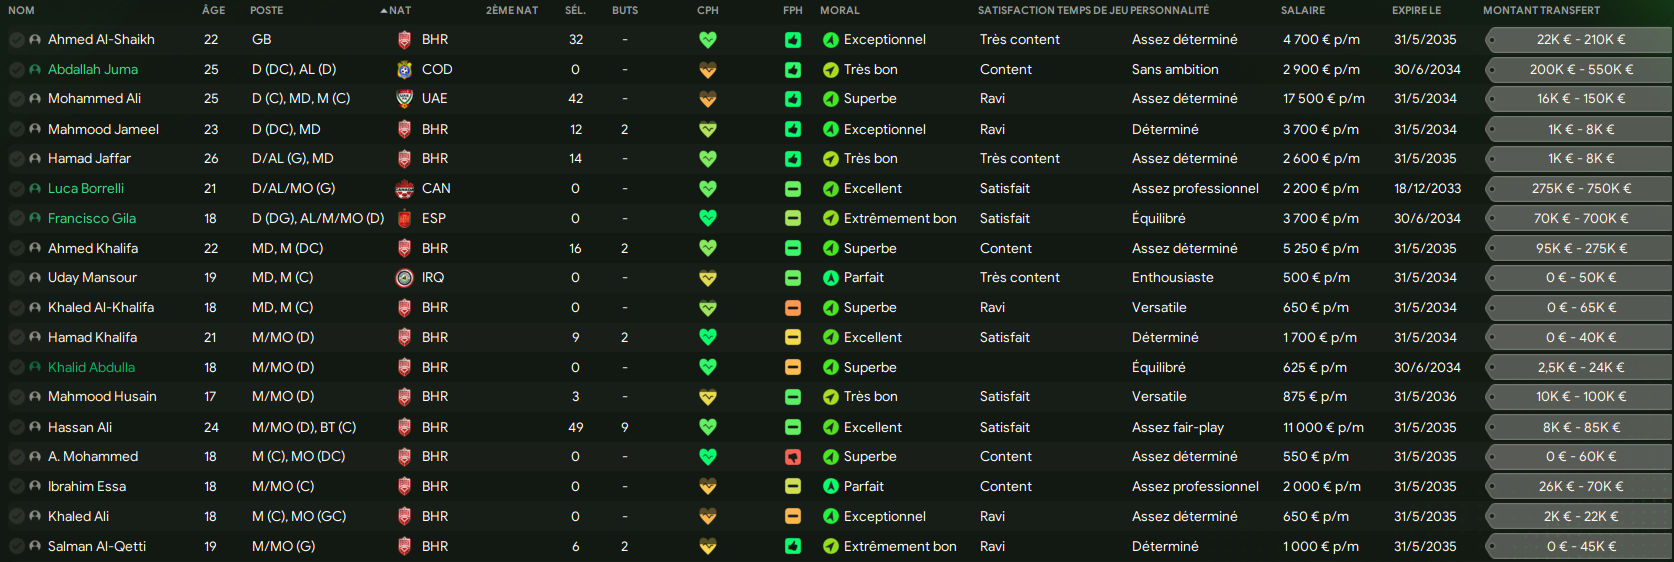Sort by the EXPIRE LE column header
The height and width of the screenshot is (562, 1674).
pos(1416,10)
